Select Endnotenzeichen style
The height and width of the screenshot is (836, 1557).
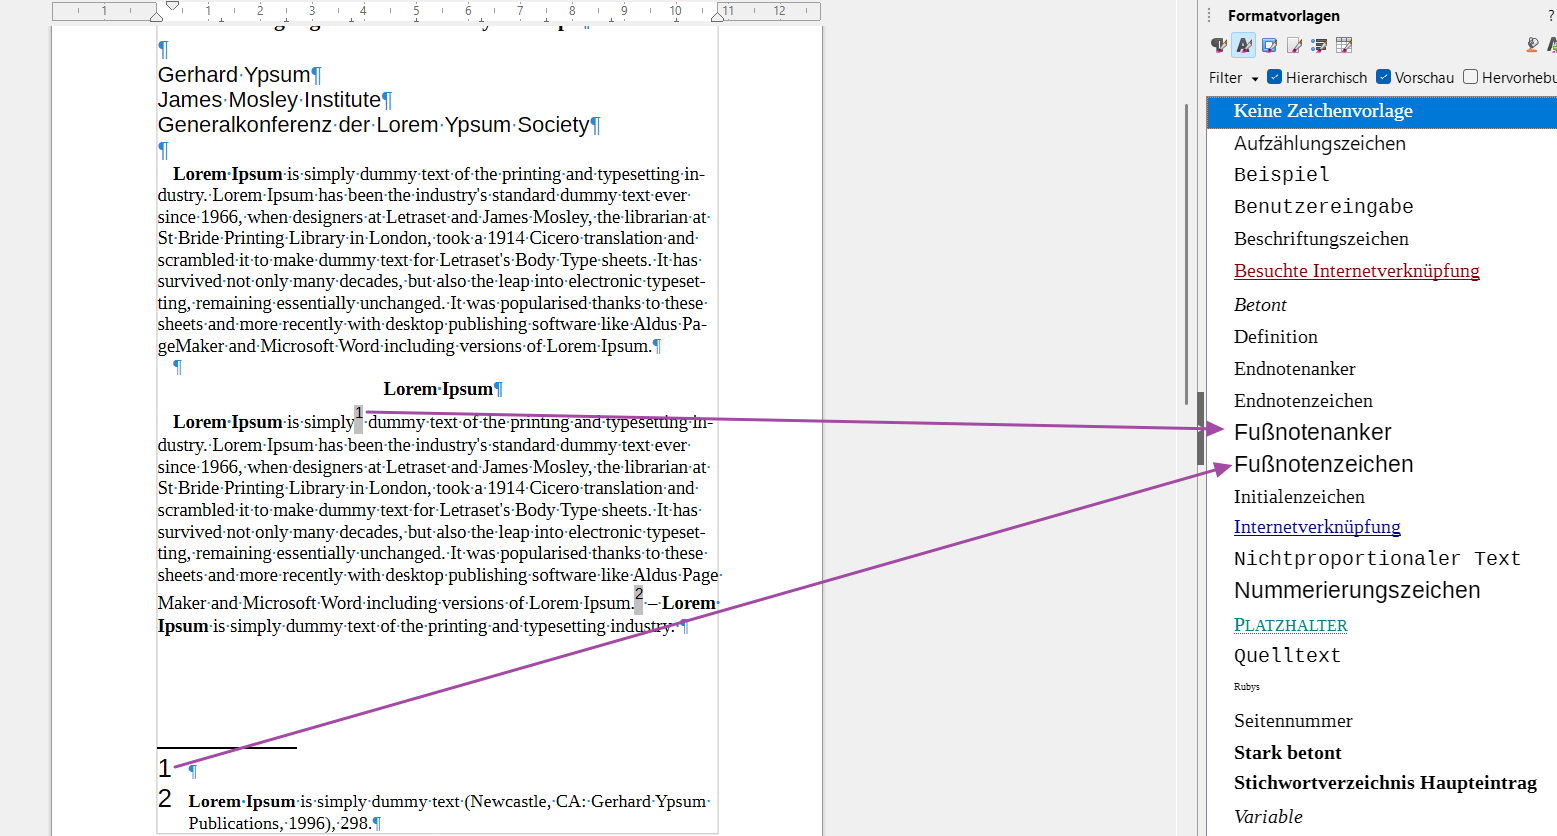[1303, 401]
